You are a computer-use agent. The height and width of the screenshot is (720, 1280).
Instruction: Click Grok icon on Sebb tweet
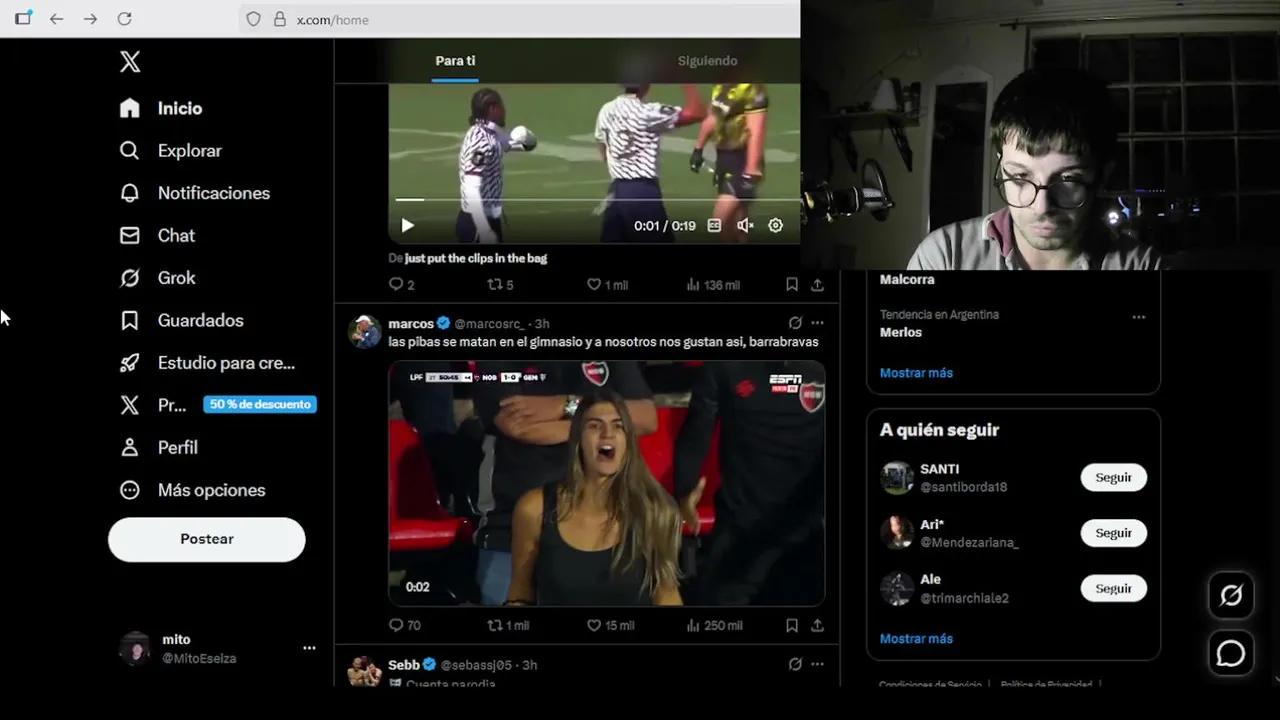pos(795,664)
